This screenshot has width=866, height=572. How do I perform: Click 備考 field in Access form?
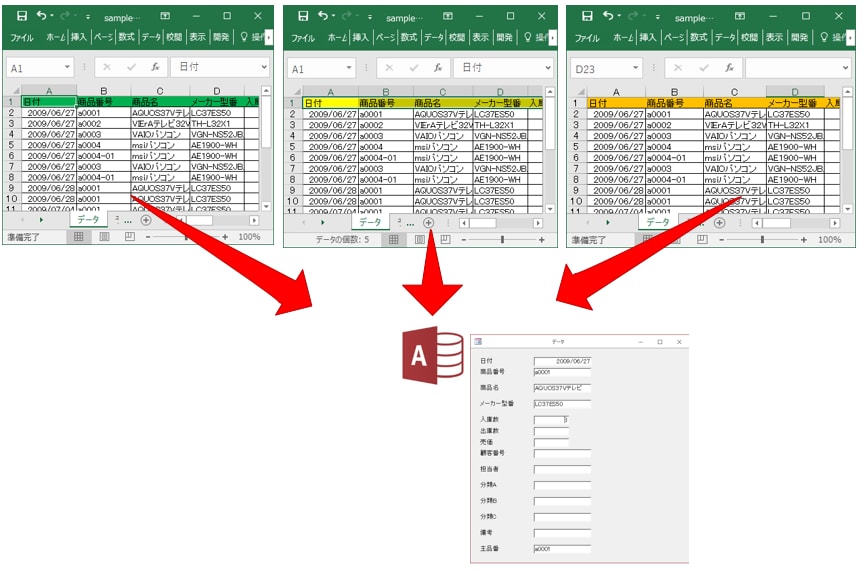tap(562, 533)
